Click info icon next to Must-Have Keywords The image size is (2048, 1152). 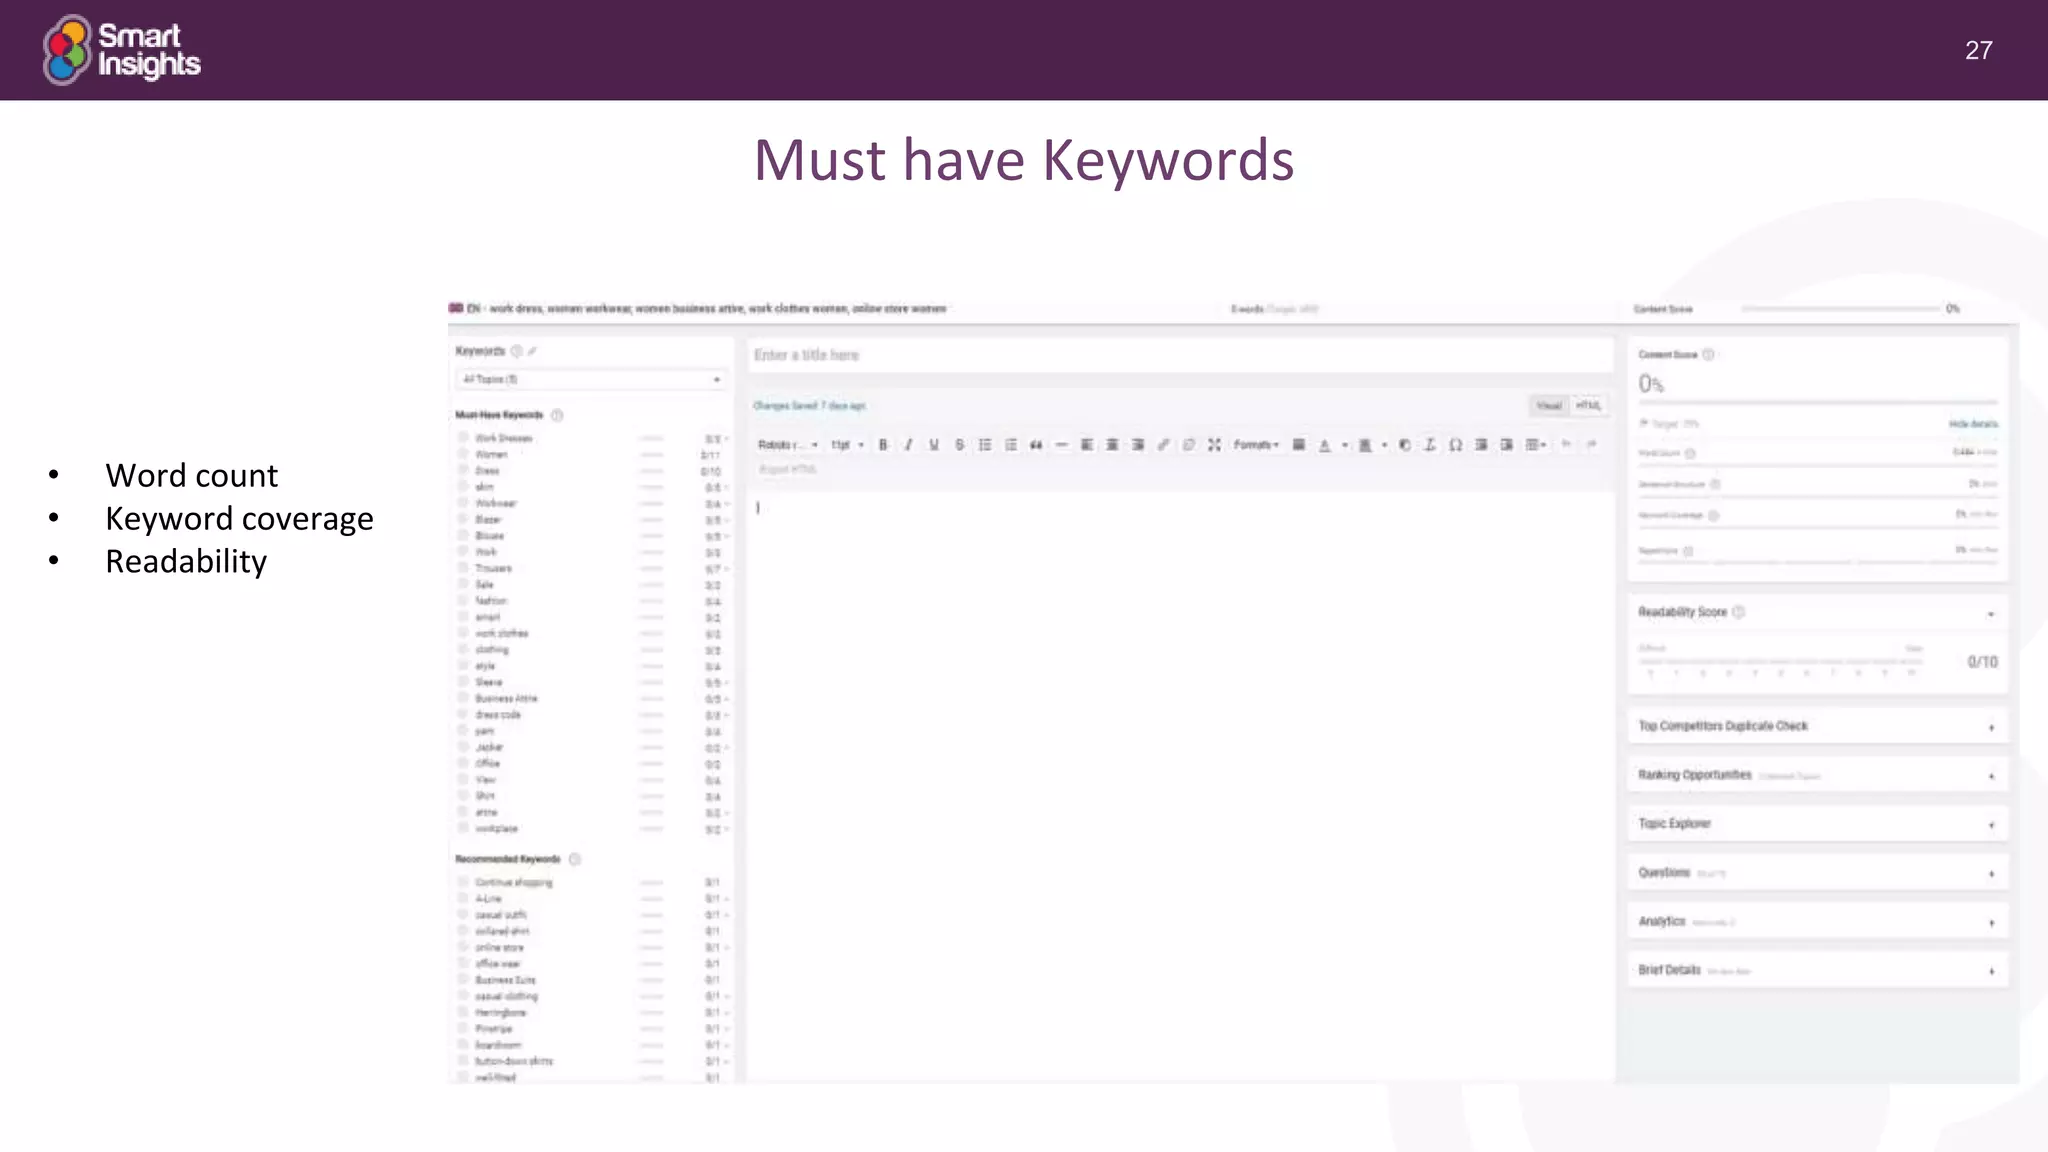557,415
